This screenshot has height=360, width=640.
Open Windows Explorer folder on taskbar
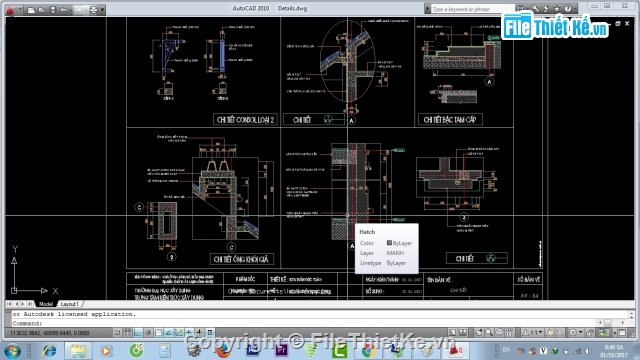pos(78,351)
